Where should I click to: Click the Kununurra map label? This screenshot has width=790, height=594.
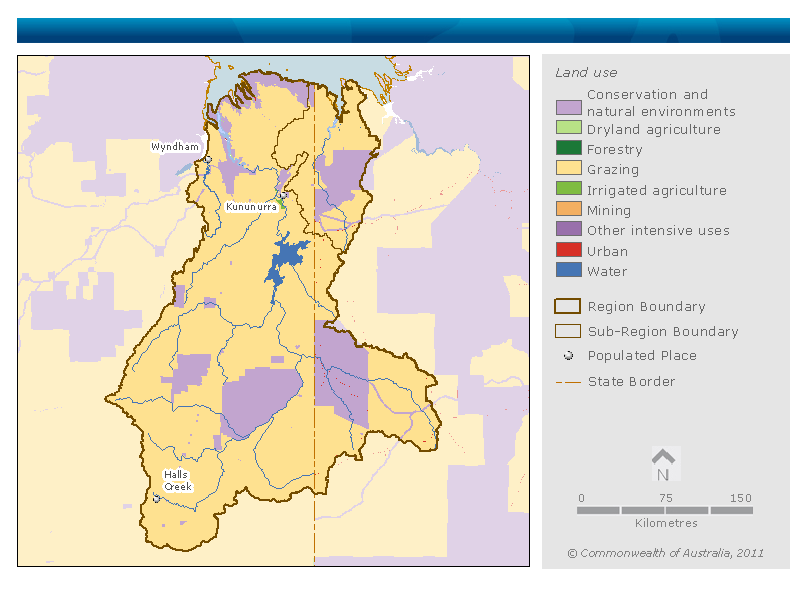click(x=251, y=207)
